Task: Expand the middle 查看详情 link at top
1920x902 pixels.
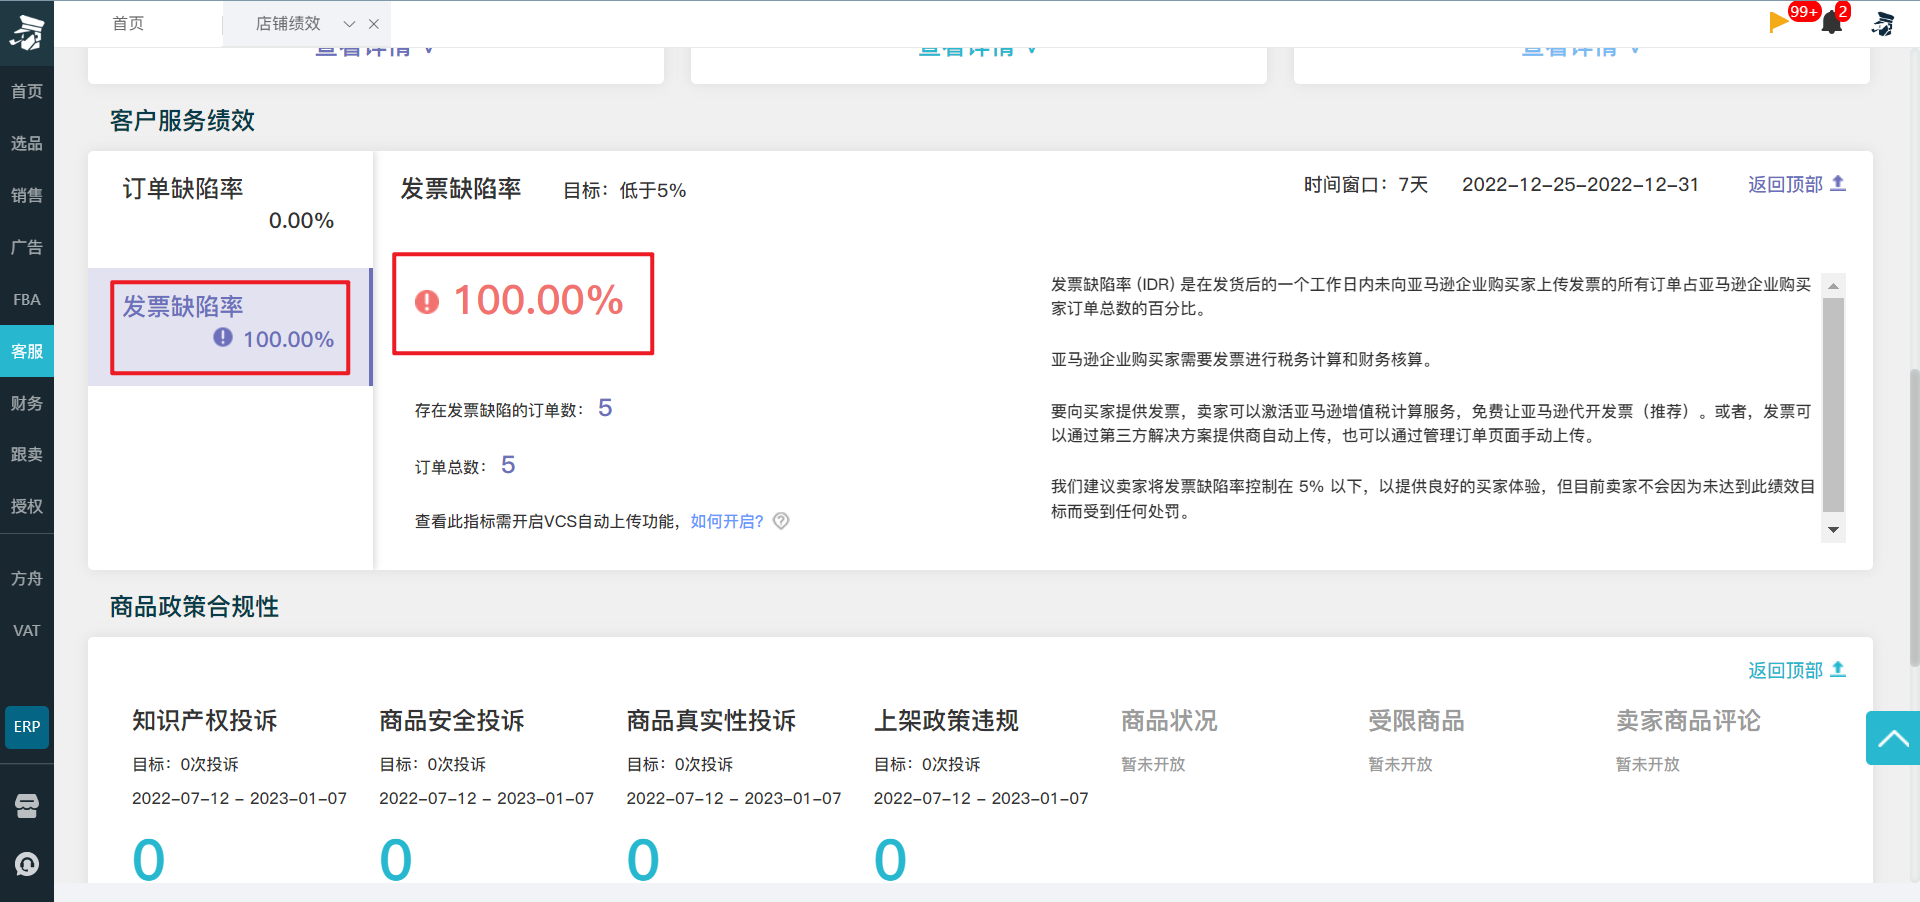Action: tap(977, 50)
